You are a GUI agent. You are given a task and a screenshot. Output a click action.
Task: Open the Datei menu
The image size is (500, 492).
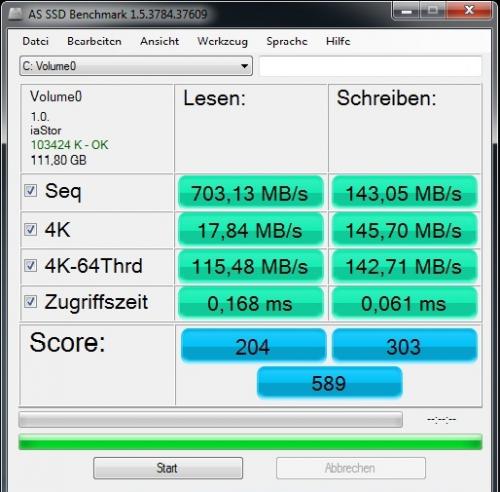pos(35,41)
